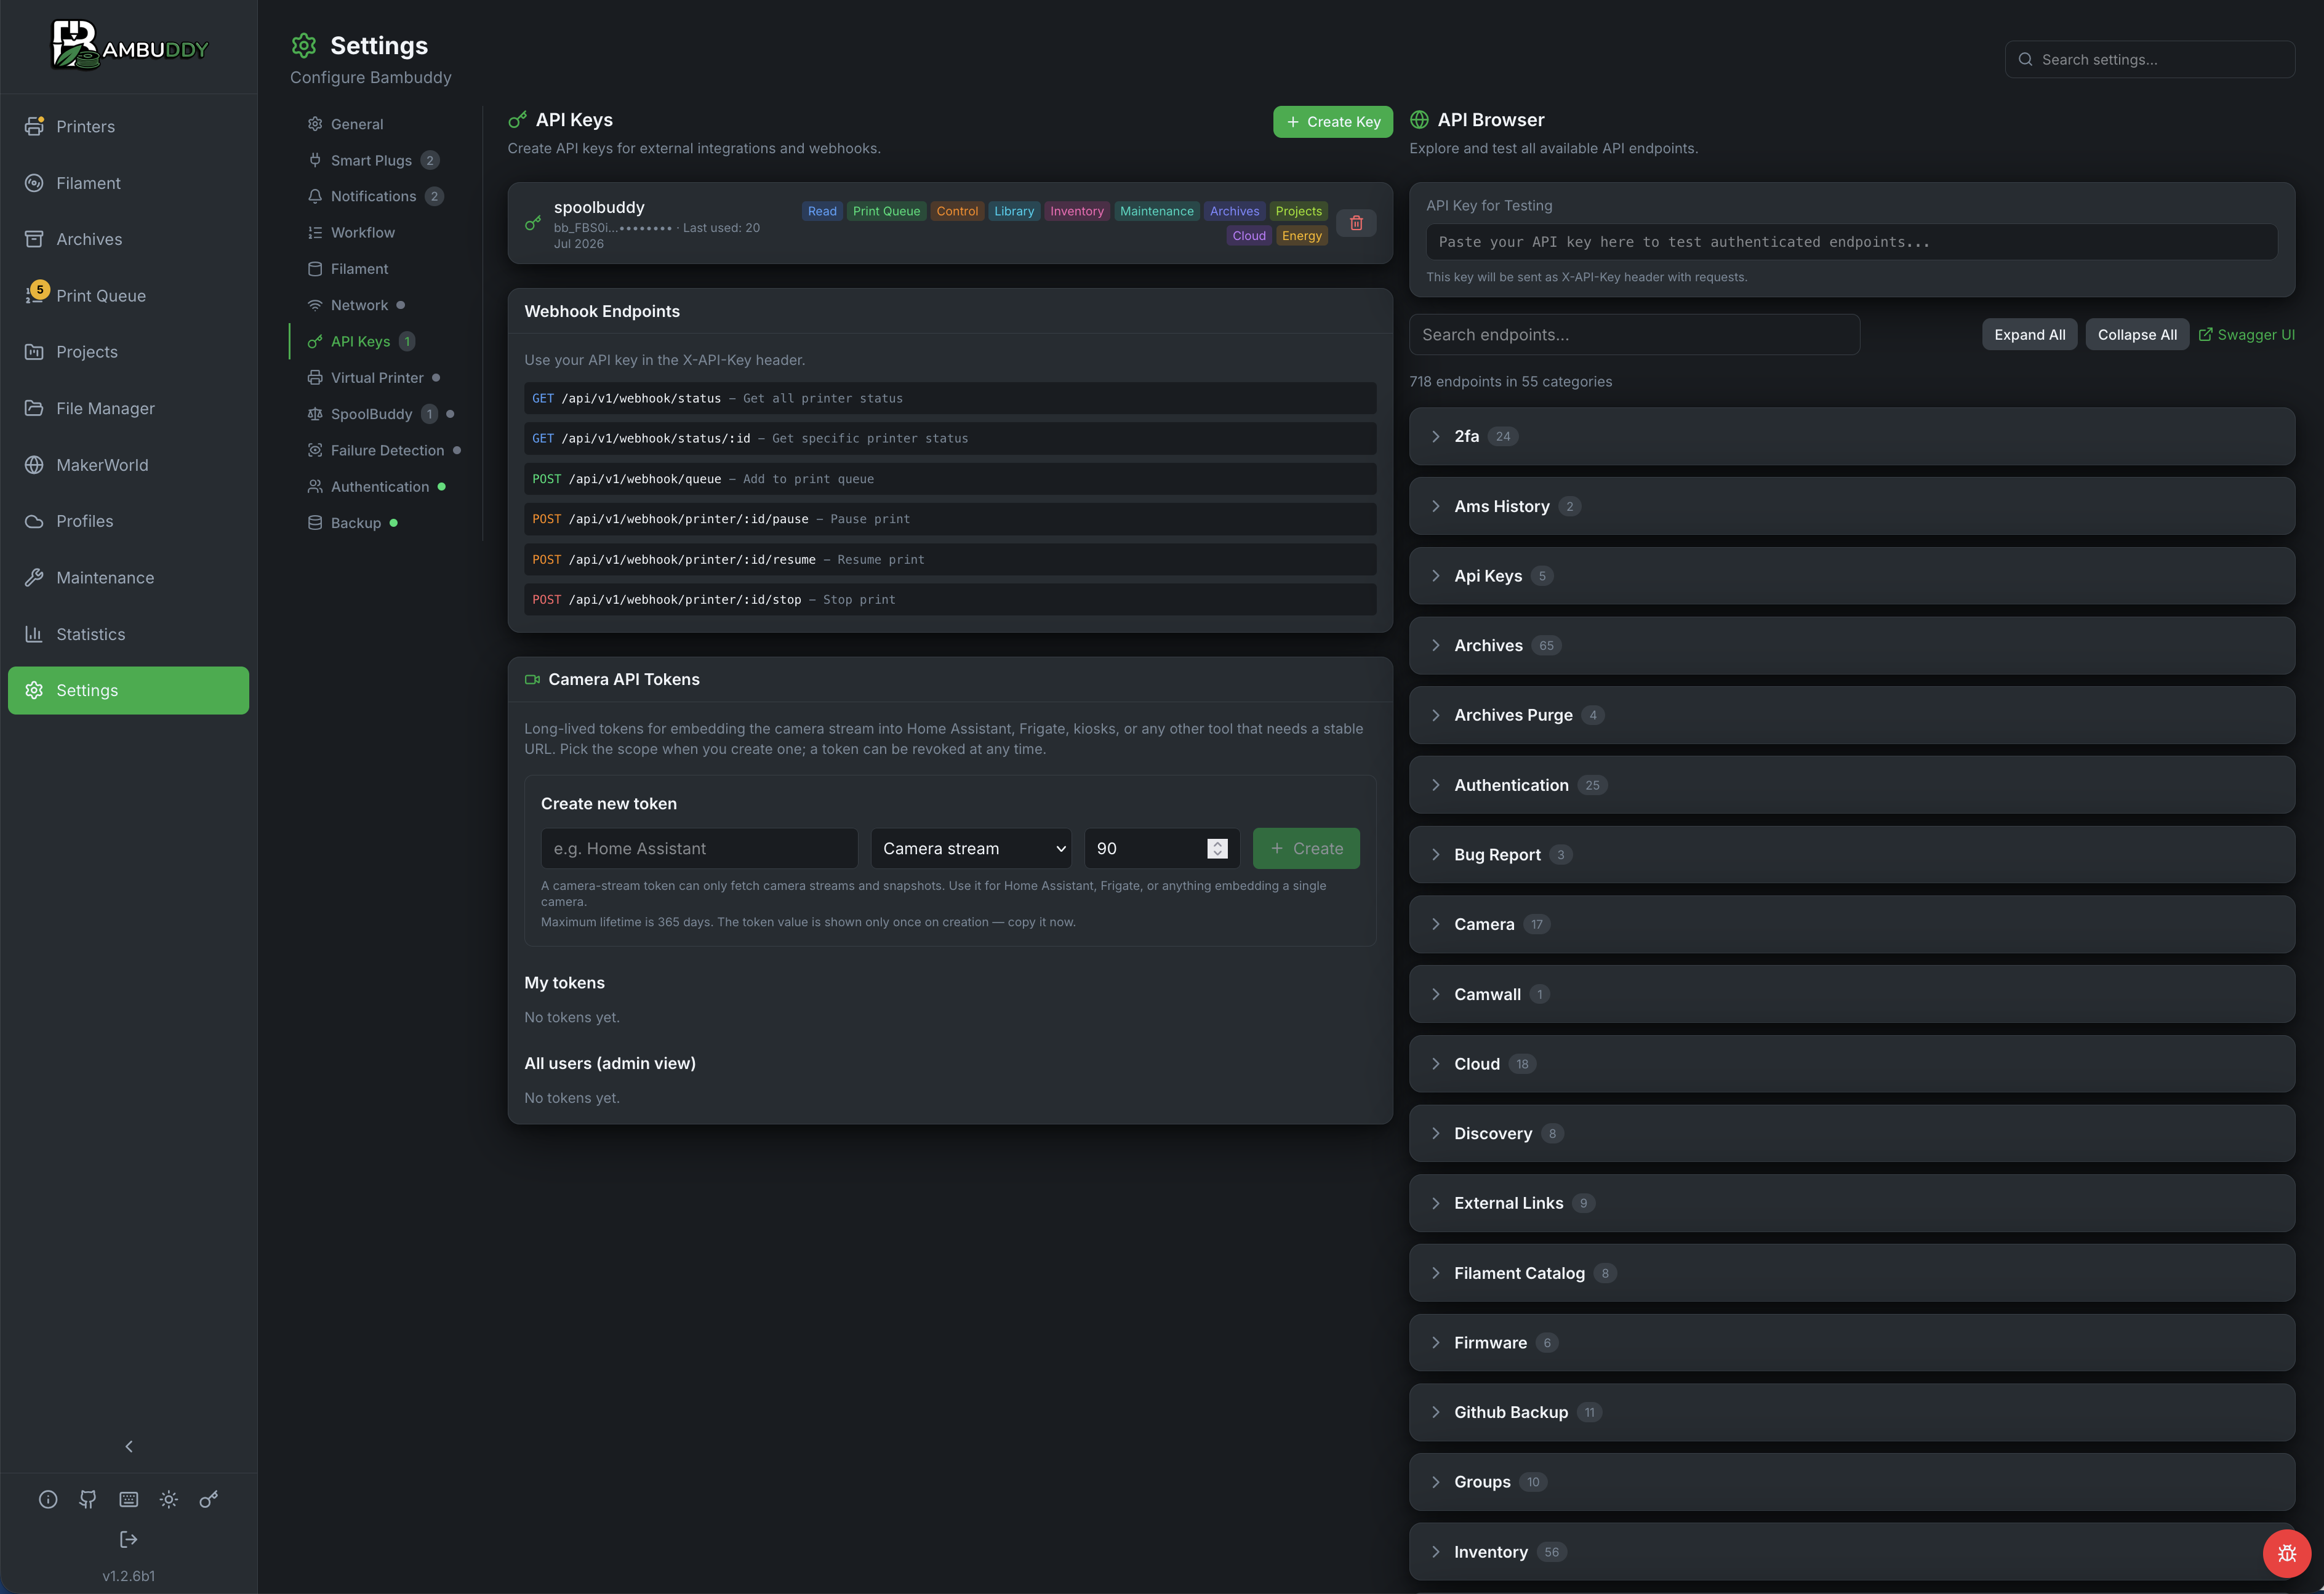Collapse sidebar with left chevron
2324x1594 pixels.
[x=129, y=1446]
